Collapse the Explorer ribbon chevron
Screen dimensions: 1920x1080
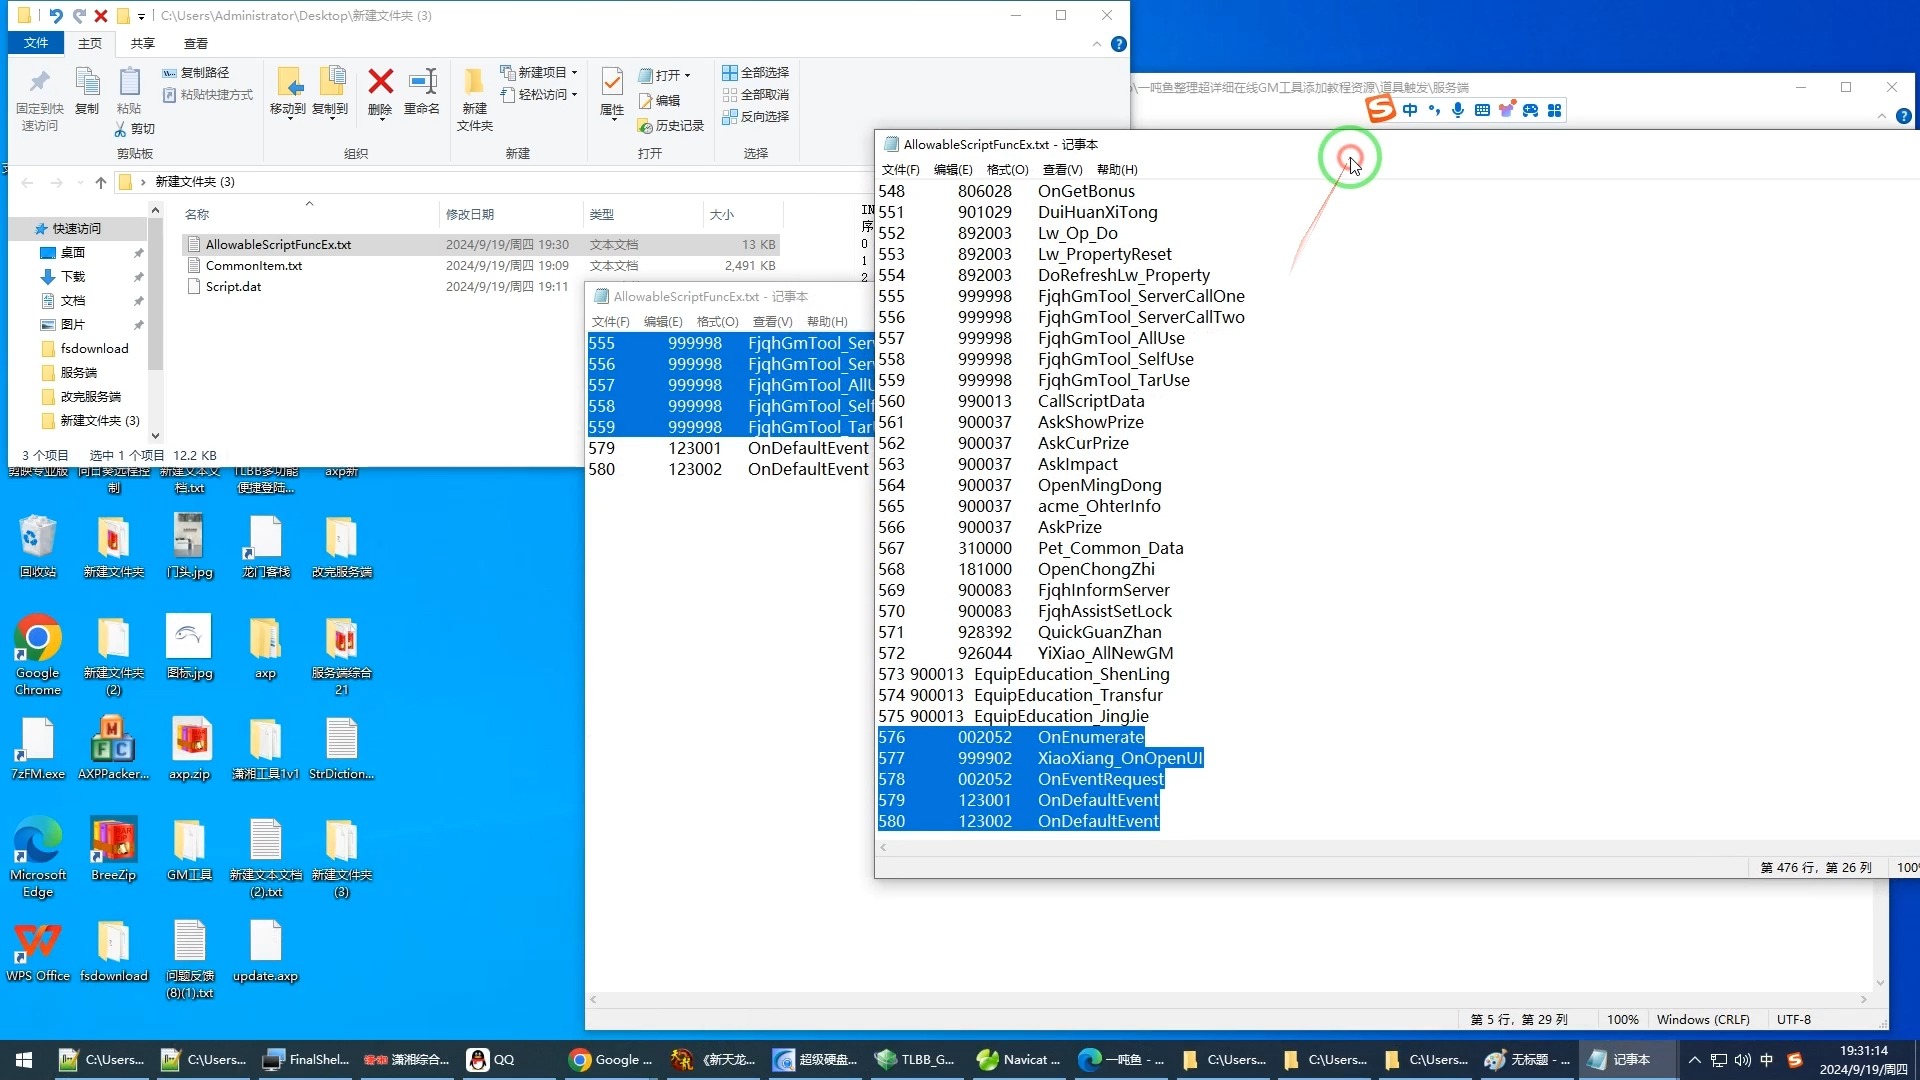(1097, 44)
